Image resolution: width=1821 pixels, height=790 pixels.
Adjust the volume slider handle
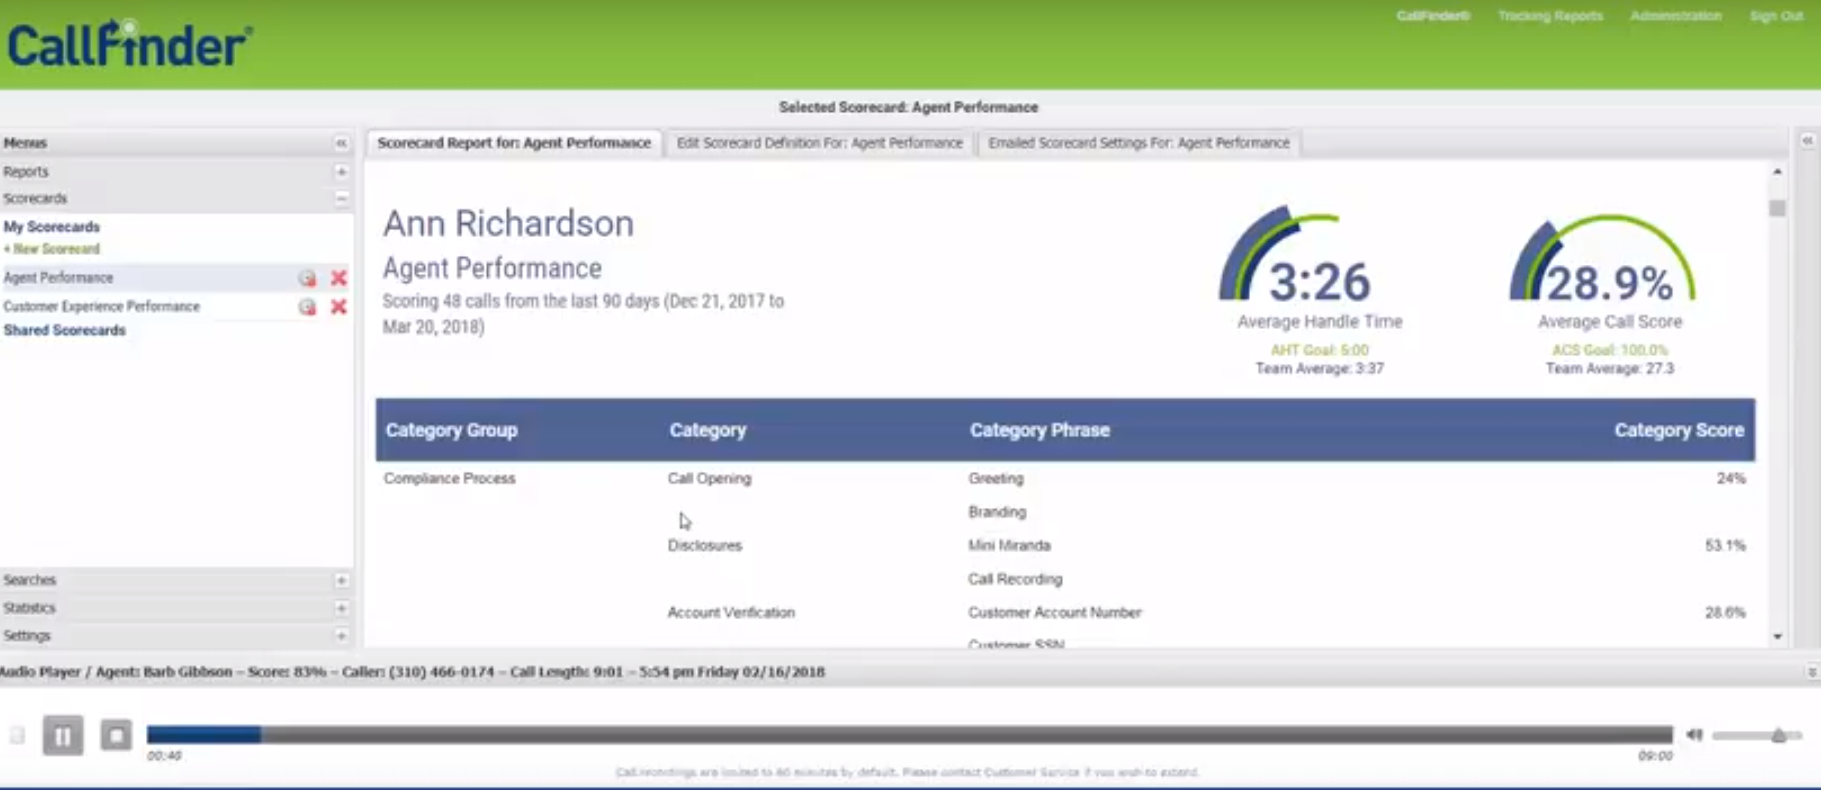pyautogui.click(x=1779, y=736)
